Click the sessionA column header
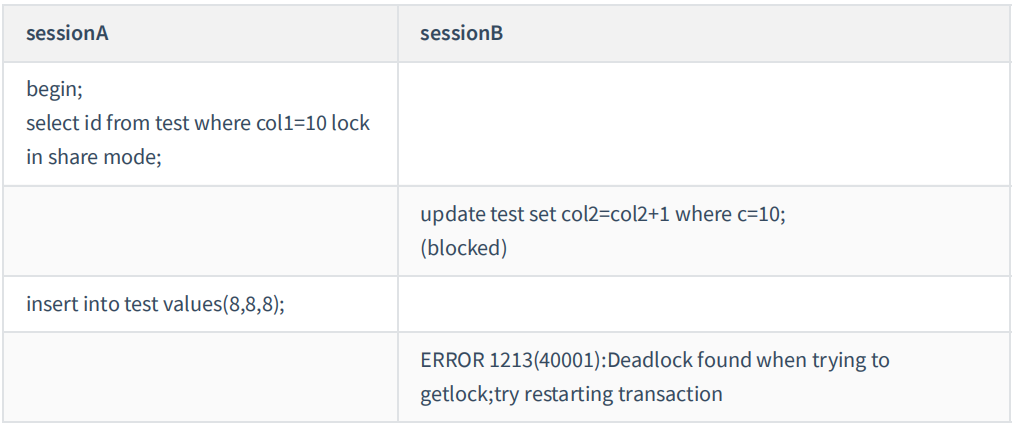This screenshot has height=424, width=1014. click(x=67, y=34)
